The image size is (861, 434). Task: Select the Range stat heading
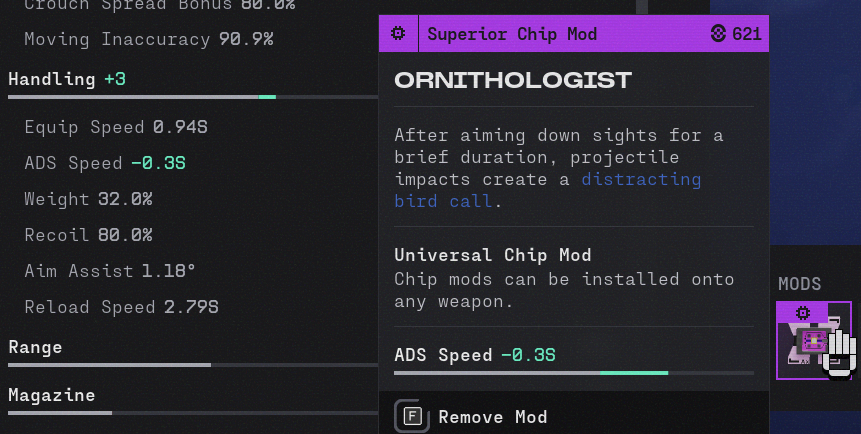[35, 347]
